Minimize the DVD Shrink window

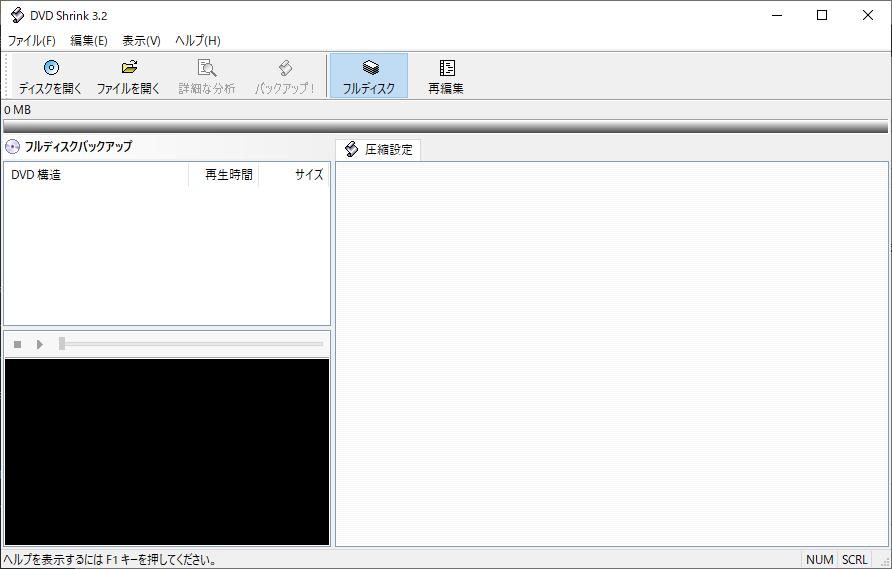[x=777, y=15]
